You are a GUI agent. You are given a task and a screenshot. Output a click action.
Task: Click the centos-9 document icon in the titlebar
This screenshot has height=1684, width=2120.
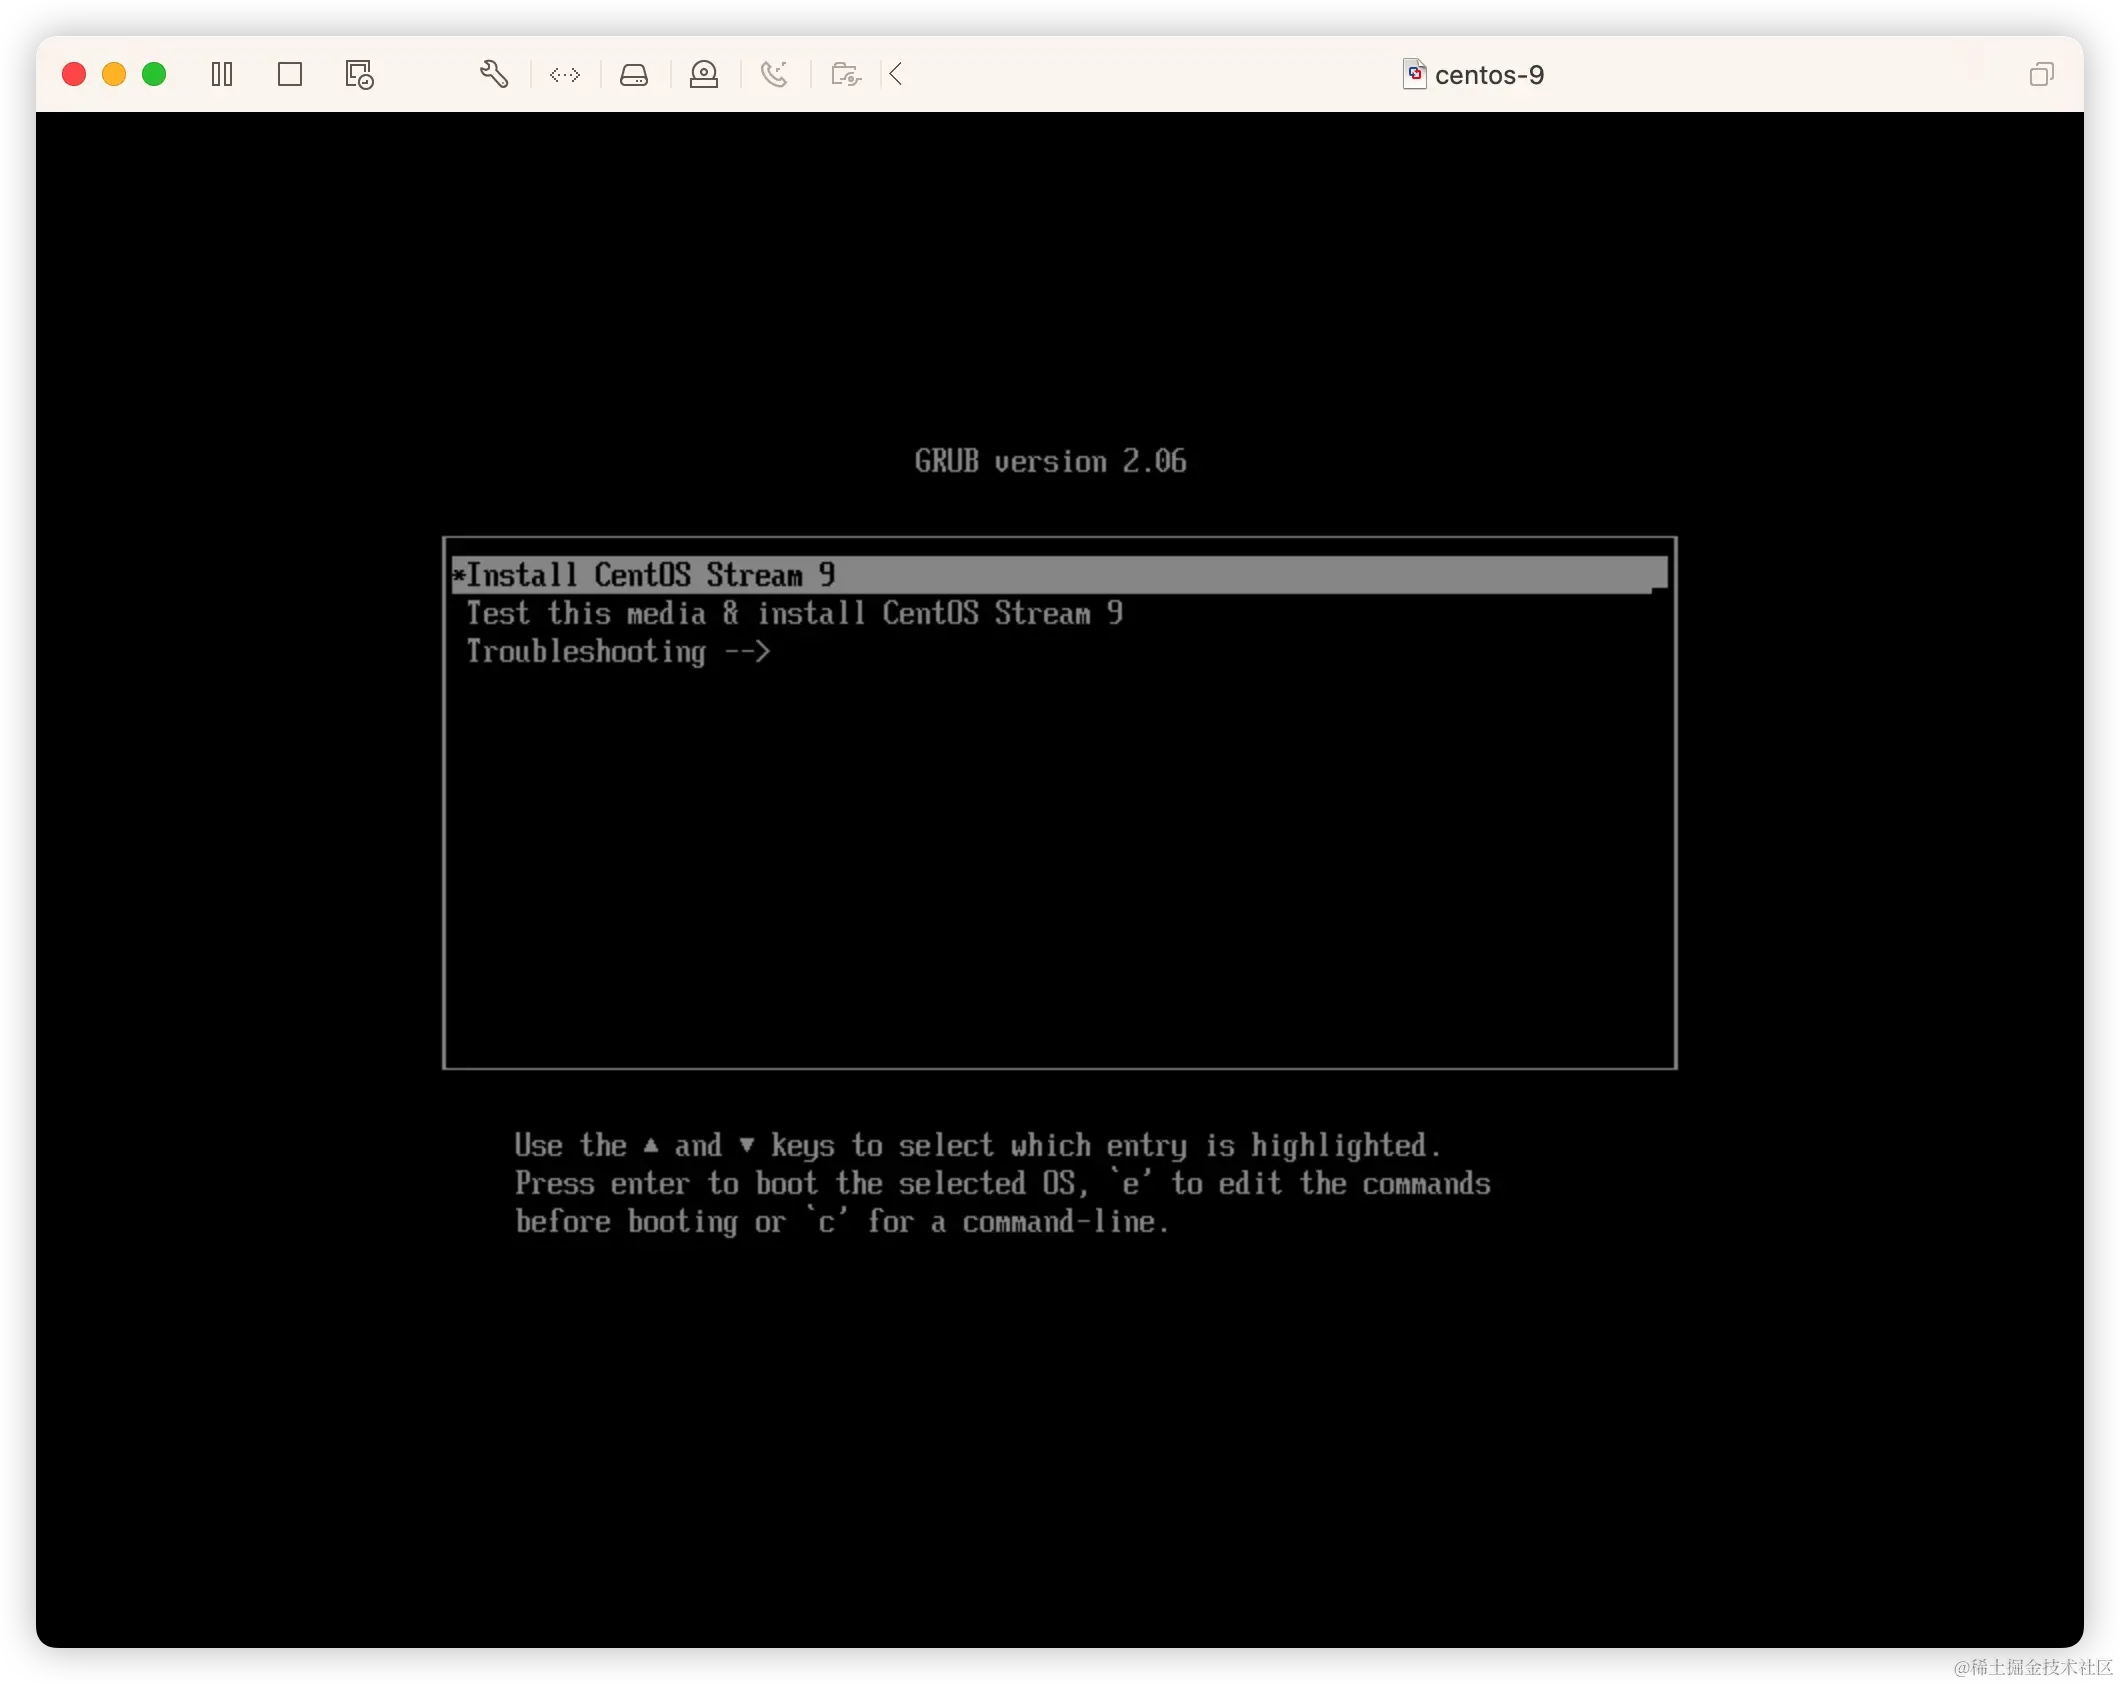click(1414, 74)
